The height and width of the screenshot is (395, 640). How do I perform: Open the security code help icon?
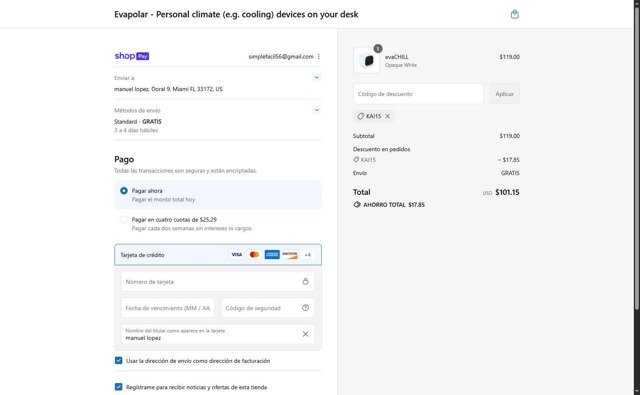click(x=305, y=308)
